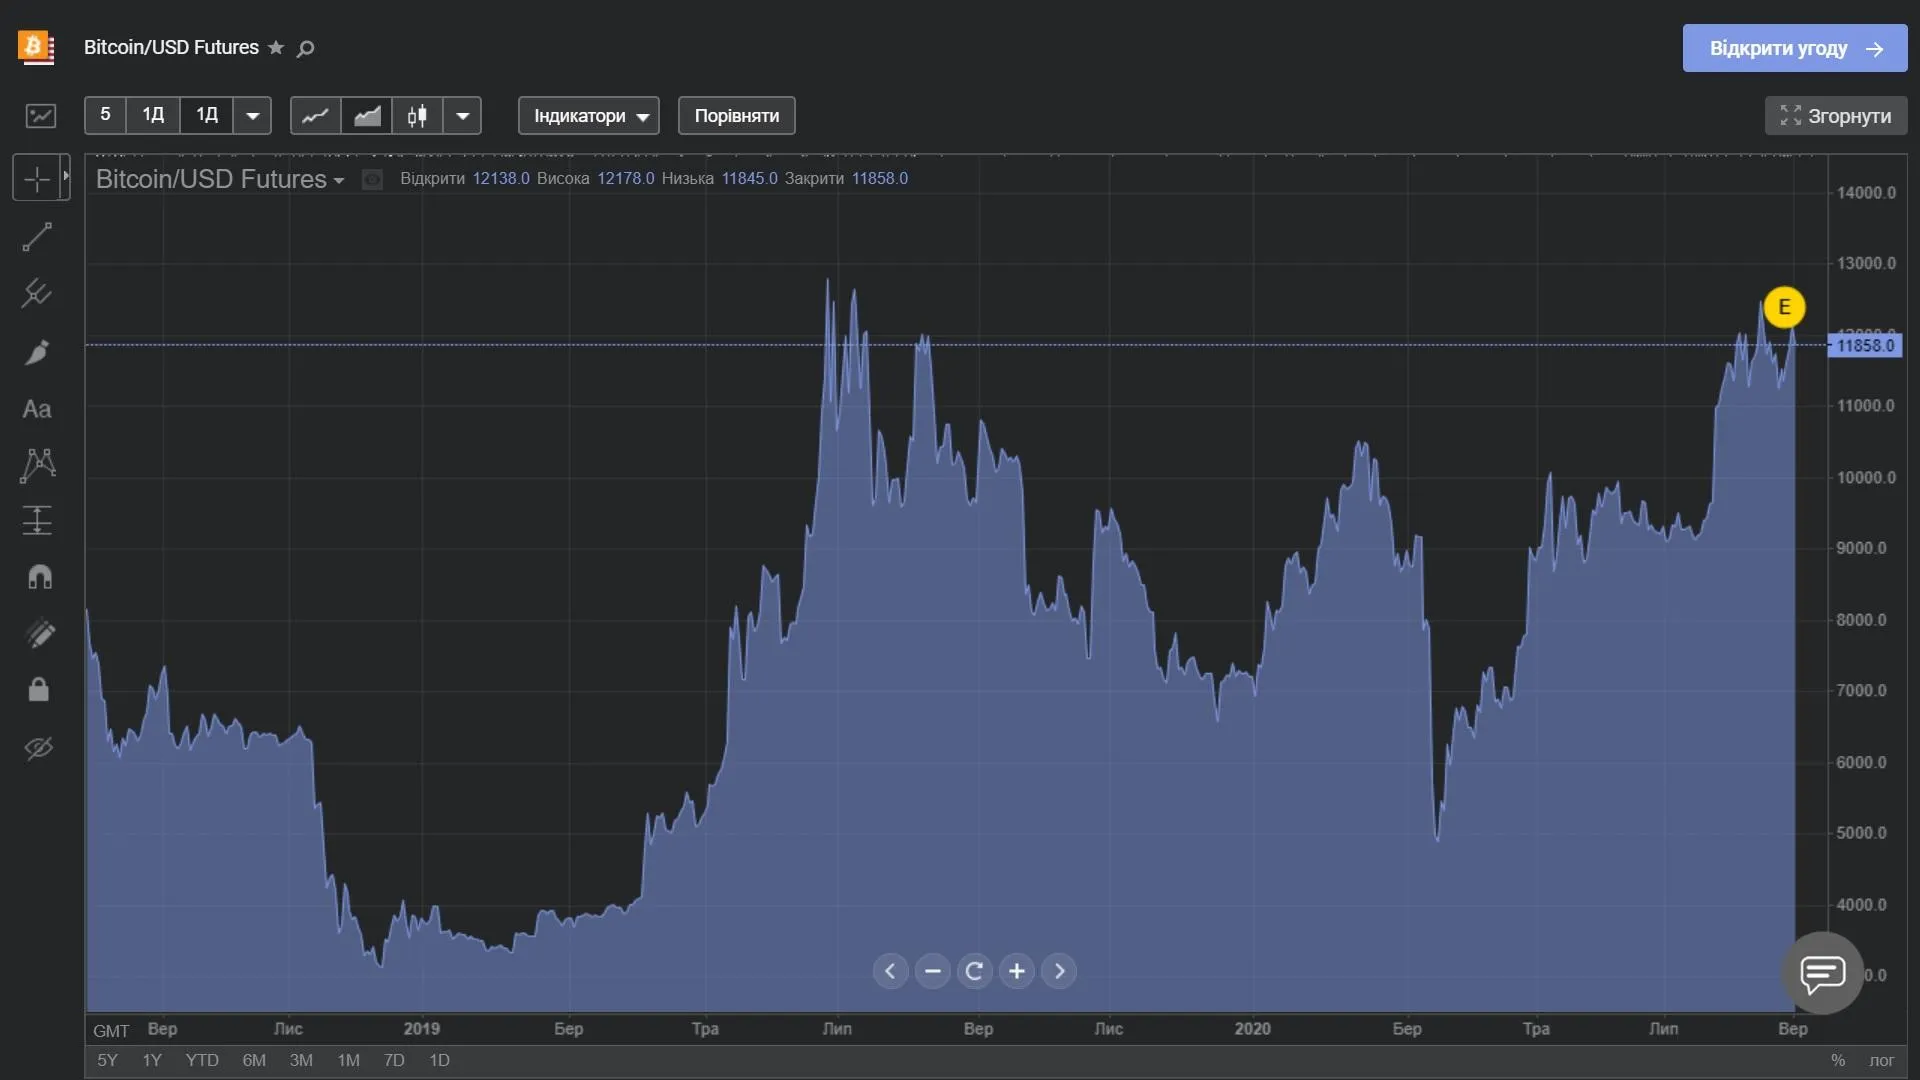
Task: Select the trend line drawing tool
Action: click(x=37, y=237)
